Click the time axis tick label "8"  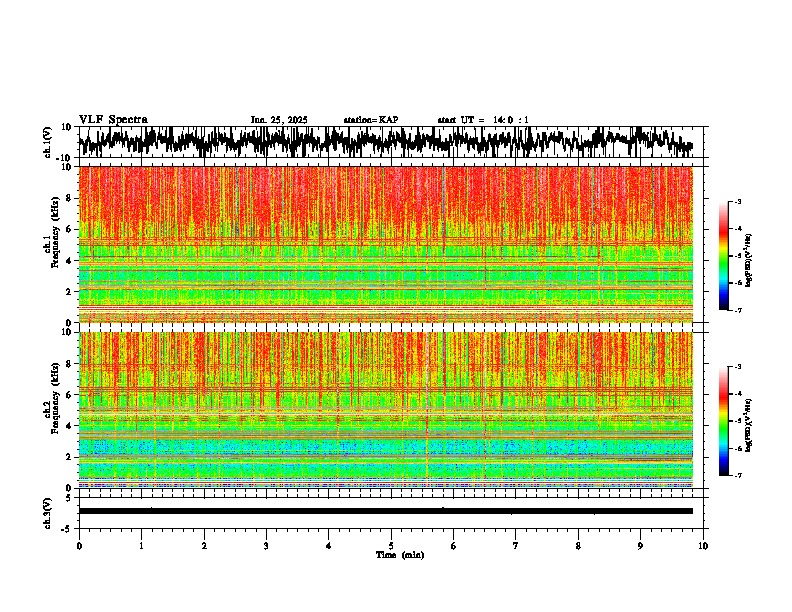click(x=578, y=546)
